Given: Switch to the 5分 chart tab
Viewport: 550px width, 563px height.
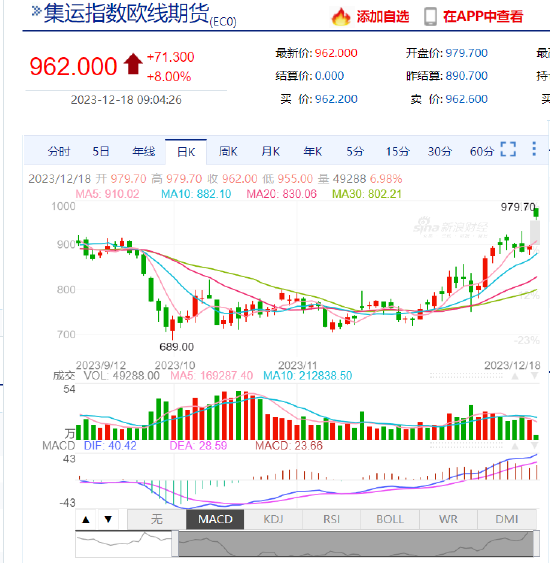Looking at the screenshot, I should pos(355,152).
